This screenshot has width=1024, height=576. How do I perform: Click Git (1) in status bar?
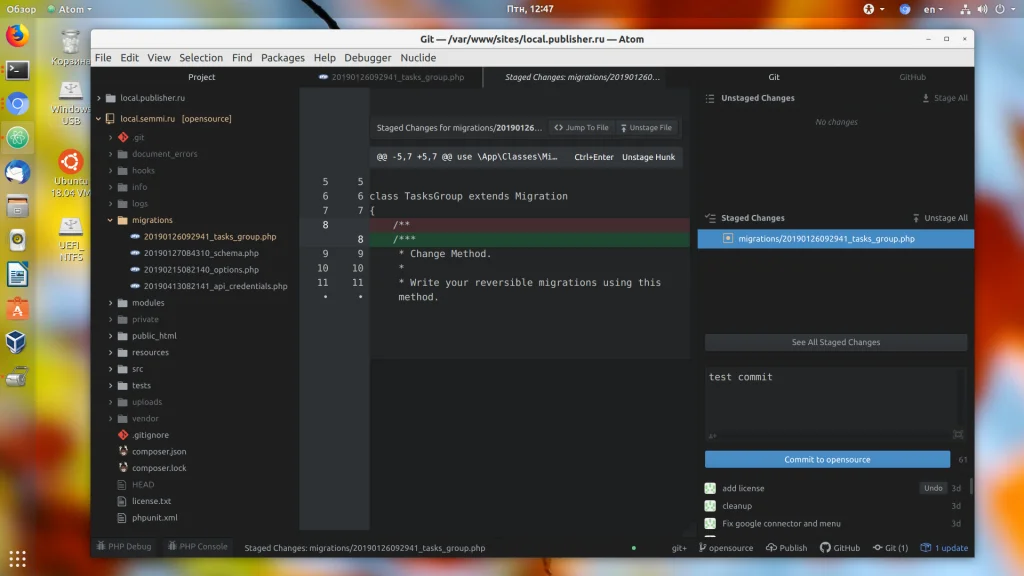click(890, 548)
